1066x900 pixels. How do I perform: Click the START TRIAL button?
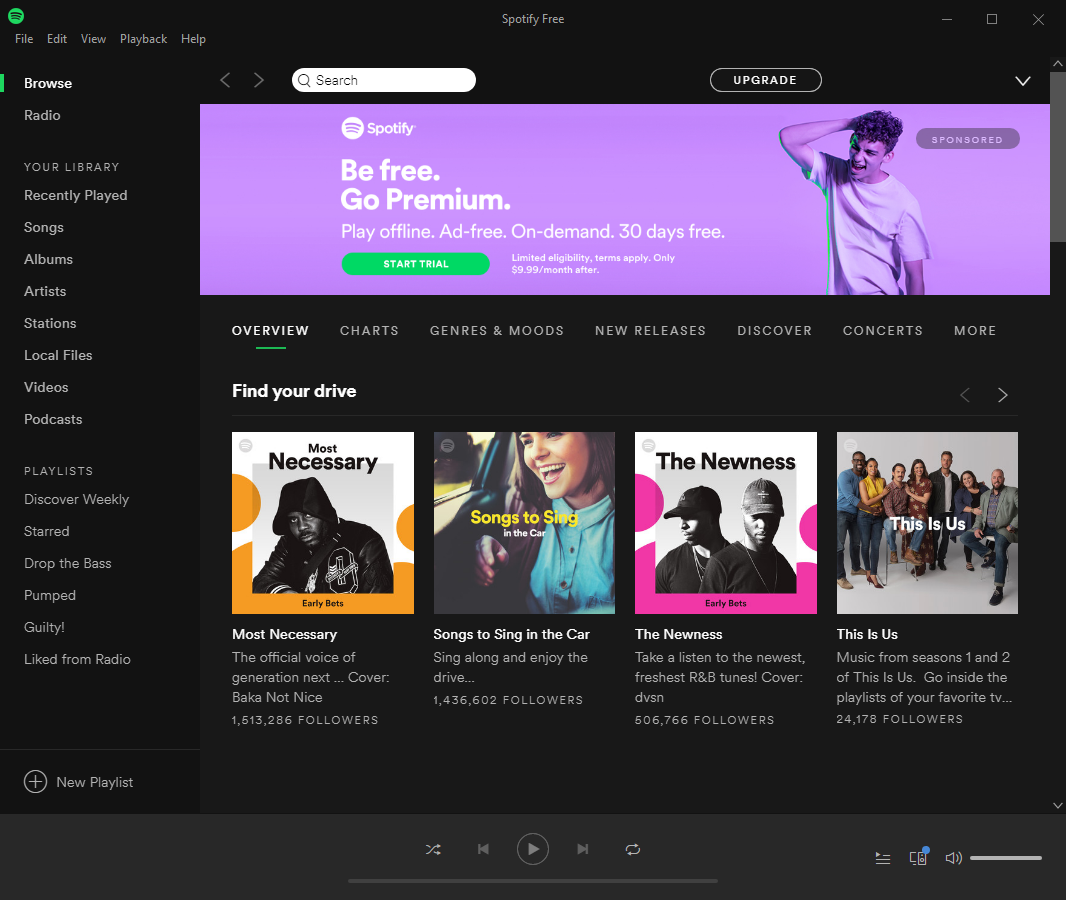415,263
